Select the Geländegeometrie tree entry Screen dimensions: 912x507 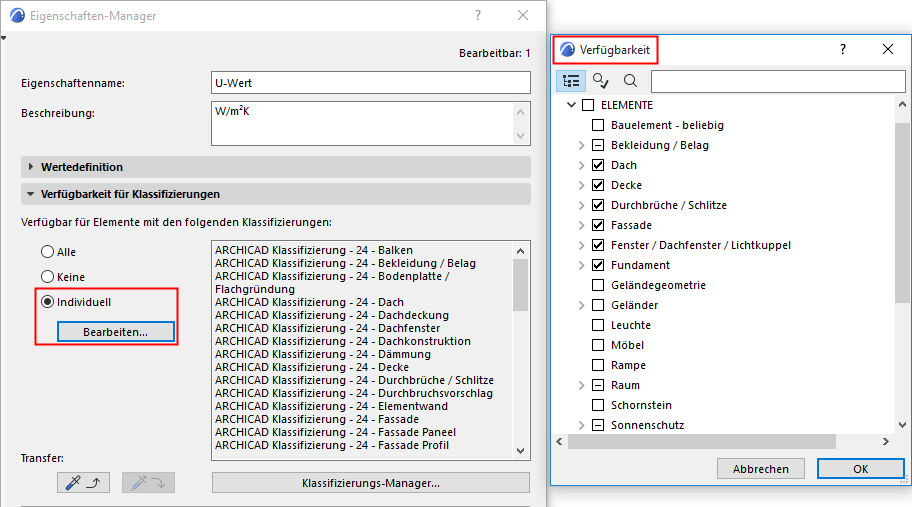(658, 285)
